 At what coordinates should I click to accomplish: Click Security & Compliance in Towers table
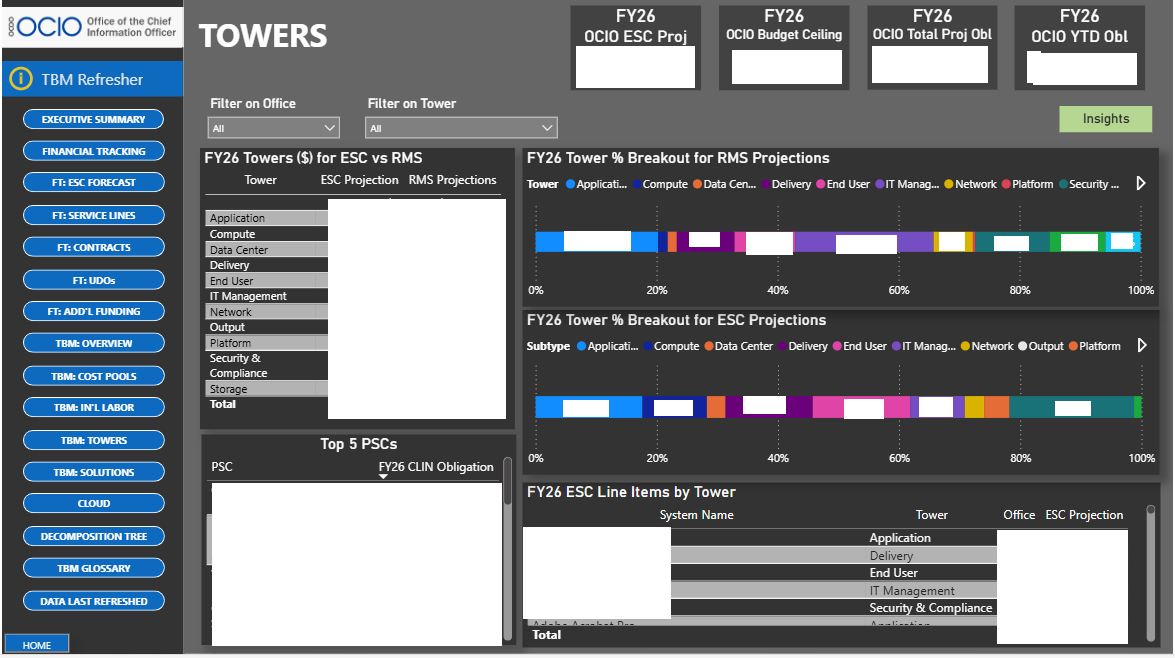(x=266, y=366)
